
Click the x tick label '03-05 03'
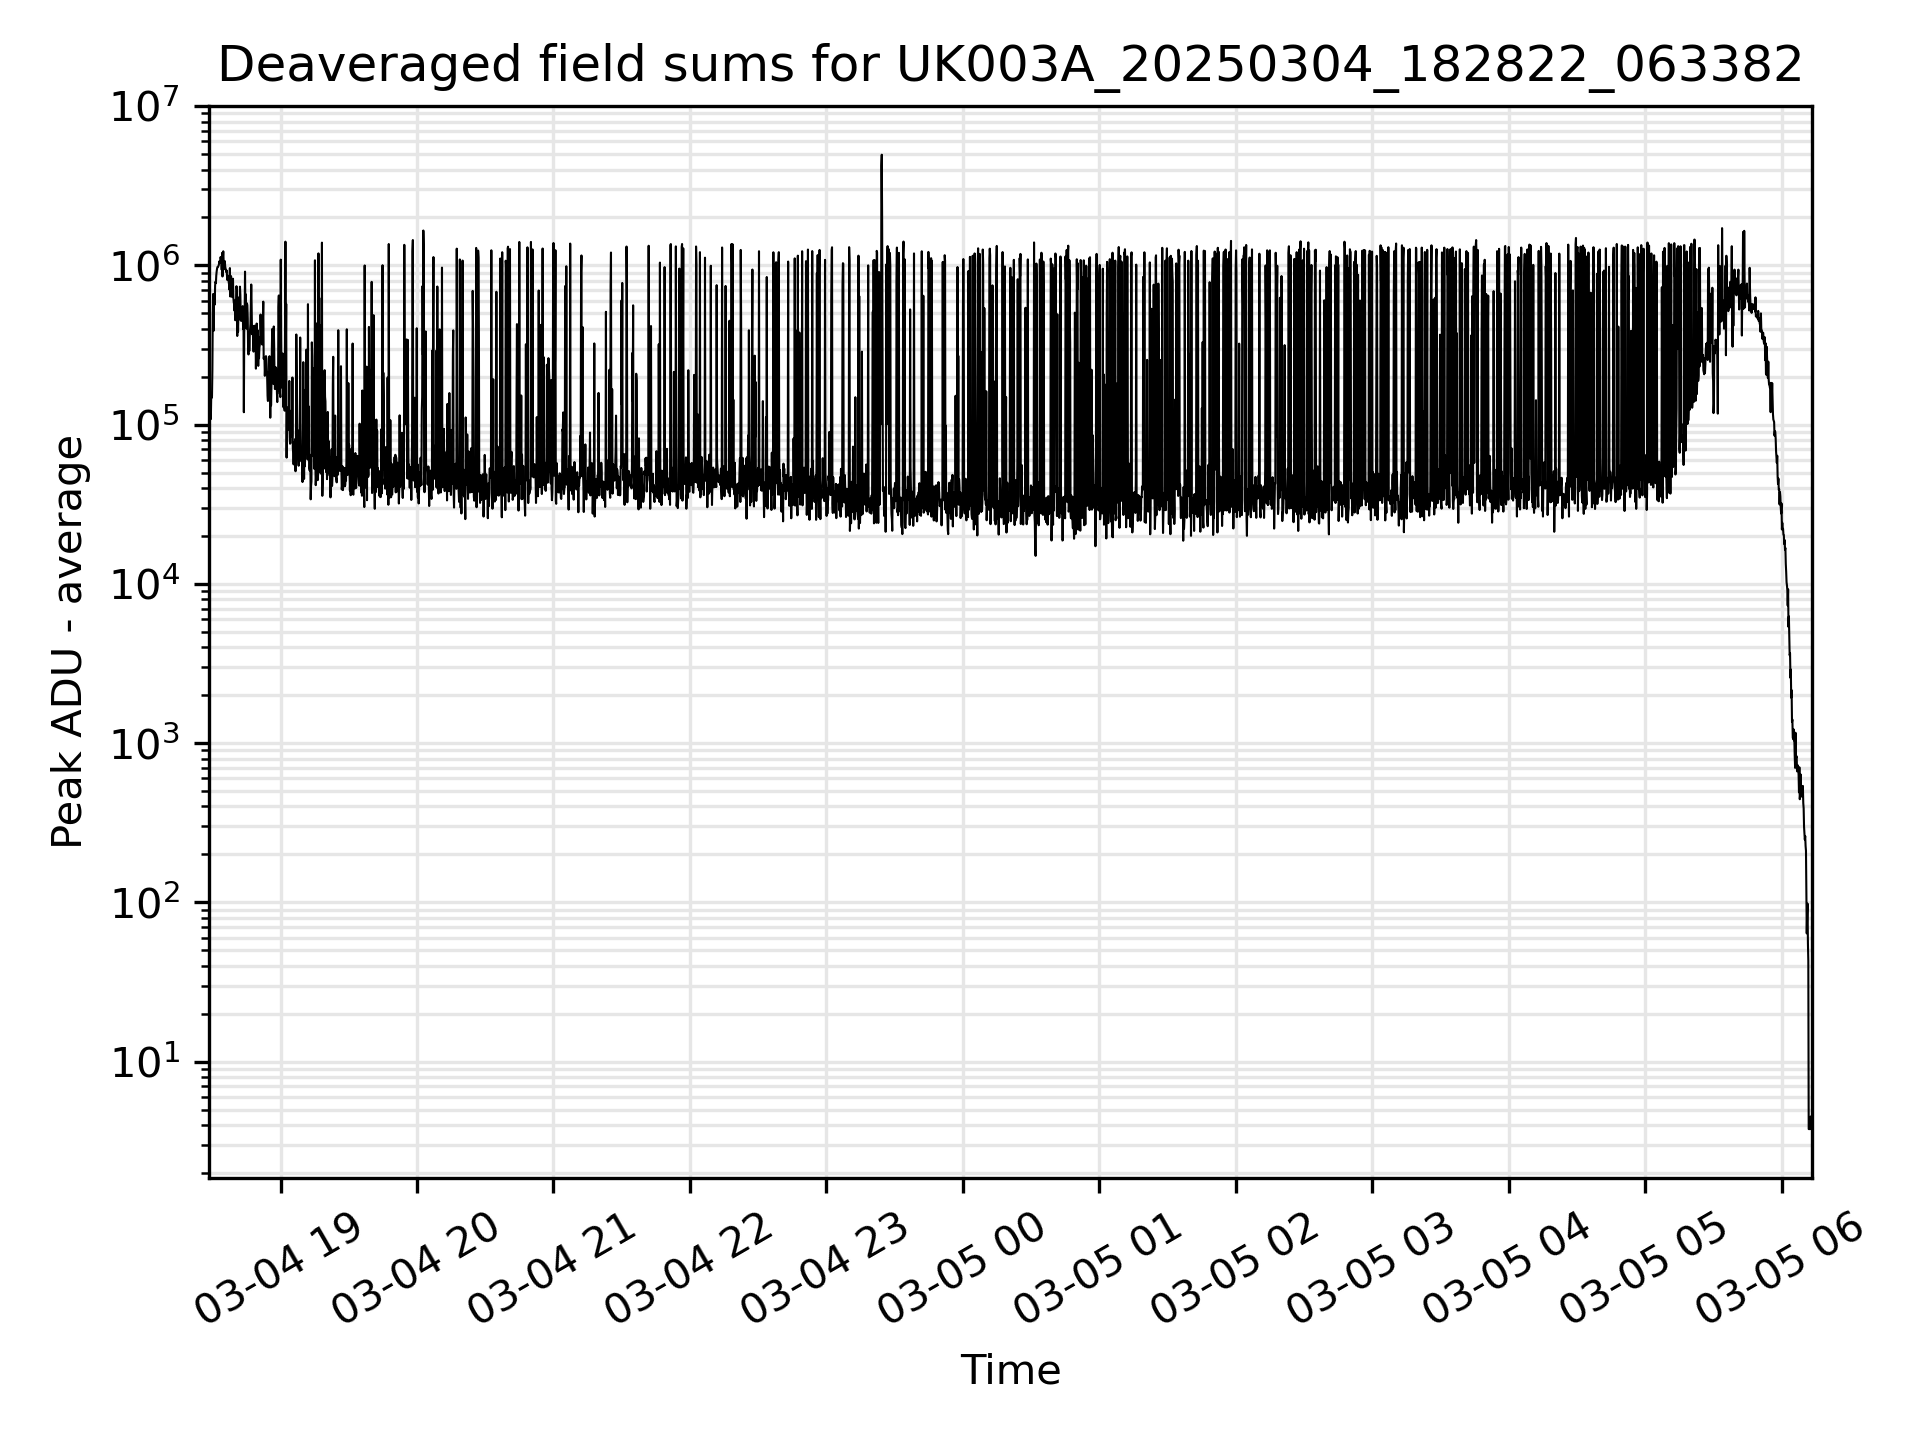[x=1371, y=1269]
